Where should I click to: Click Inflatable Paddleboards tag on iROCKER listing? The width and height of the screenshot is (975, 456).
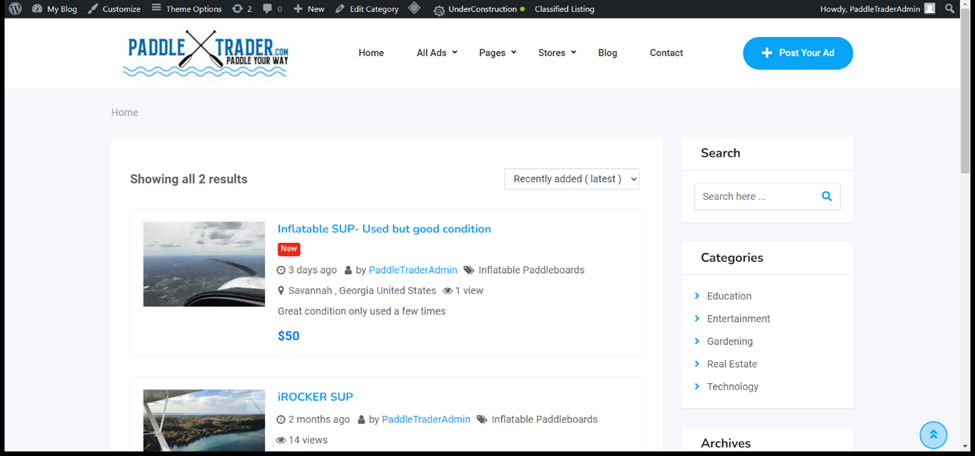point(544,419)
